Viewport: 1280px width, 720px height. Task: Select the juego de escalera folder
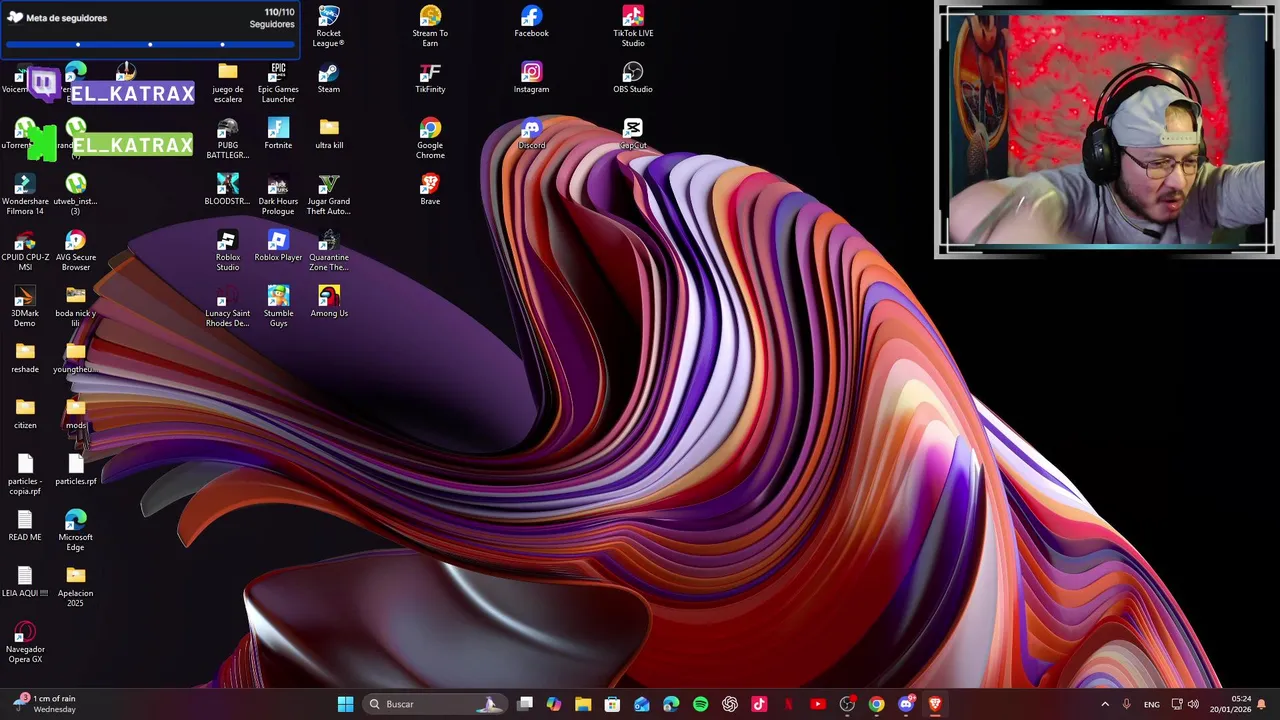pyautogui.click(x=227, y=82)
